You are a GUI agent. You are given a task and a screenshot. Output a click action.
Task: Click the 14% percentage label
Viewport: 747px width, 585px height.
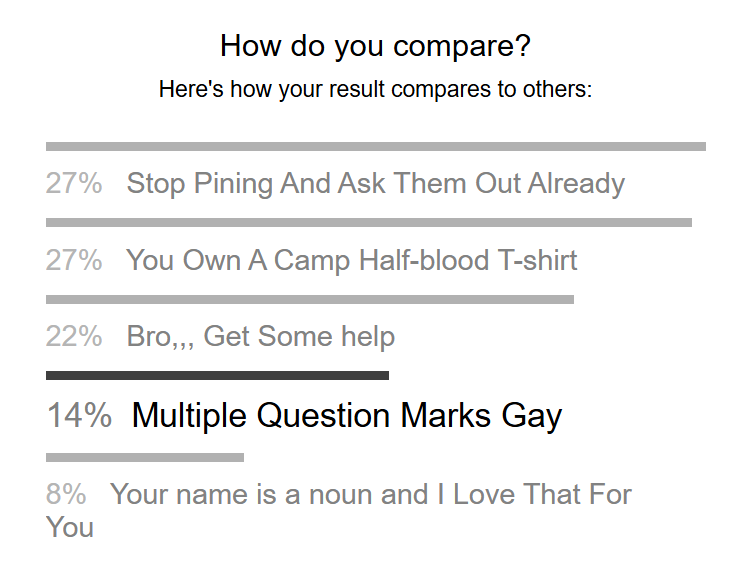coord(79,415)
